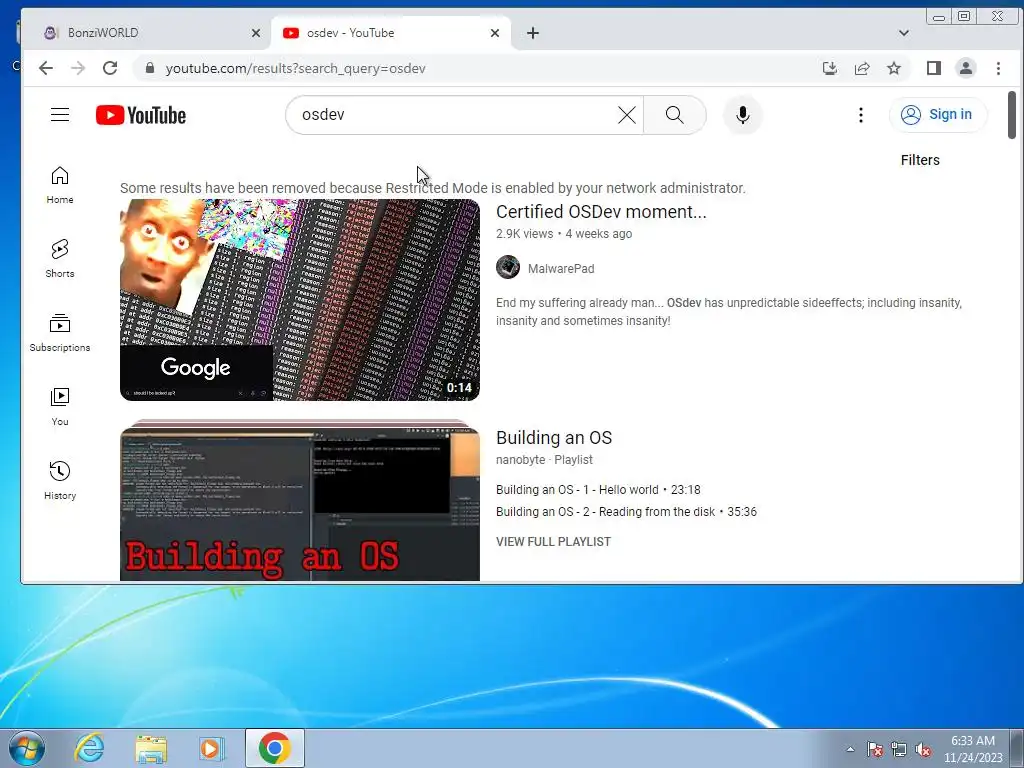Open Chrome's three-dot menu
This screenshot has width=1024, height=768.
[998, 68]
